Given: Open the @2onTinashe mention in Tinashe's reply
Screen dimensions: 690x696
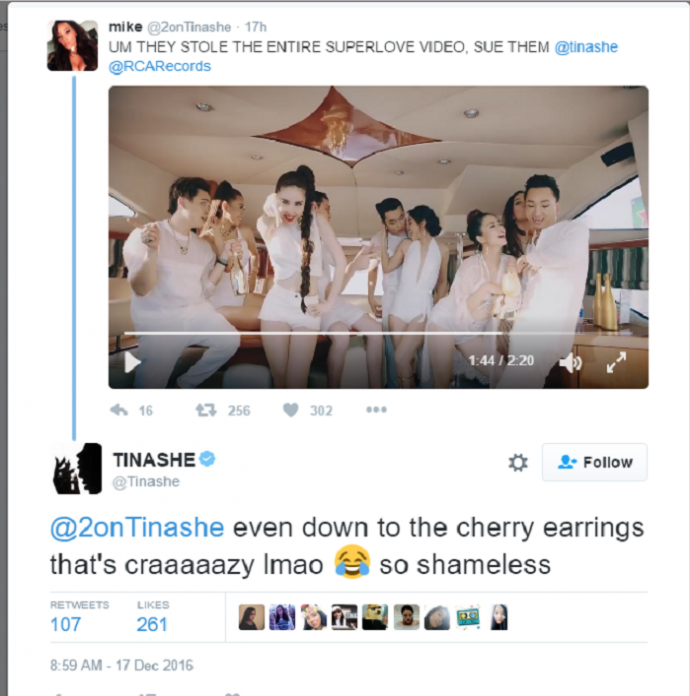Looking at the screenshot, I should pos(137,528).
